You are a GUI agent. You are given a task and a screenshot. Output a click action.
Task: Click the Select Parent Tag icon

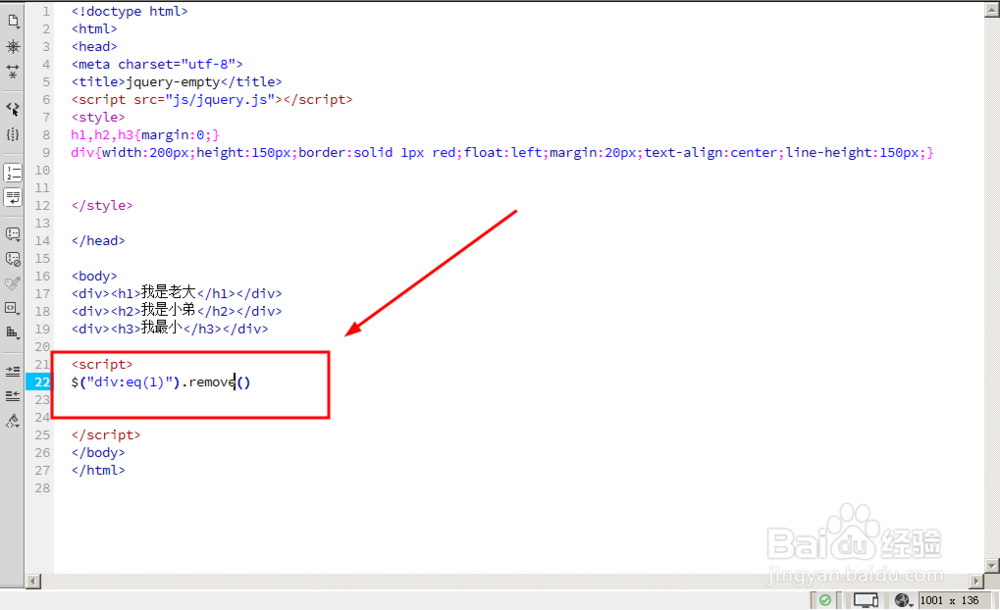pos(13,109)
